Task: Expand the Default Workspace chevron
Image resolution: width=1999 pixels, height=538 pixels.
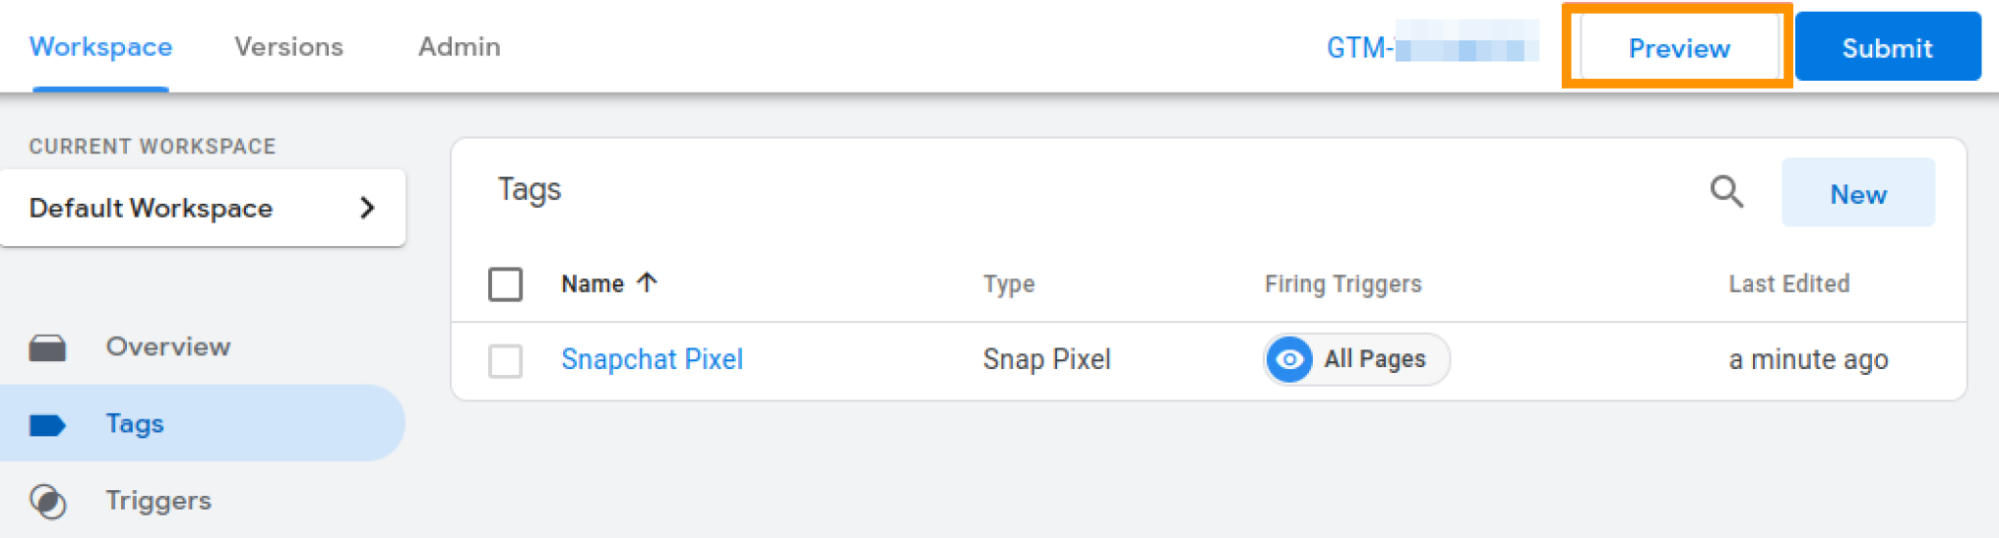Action: [367, 208]
